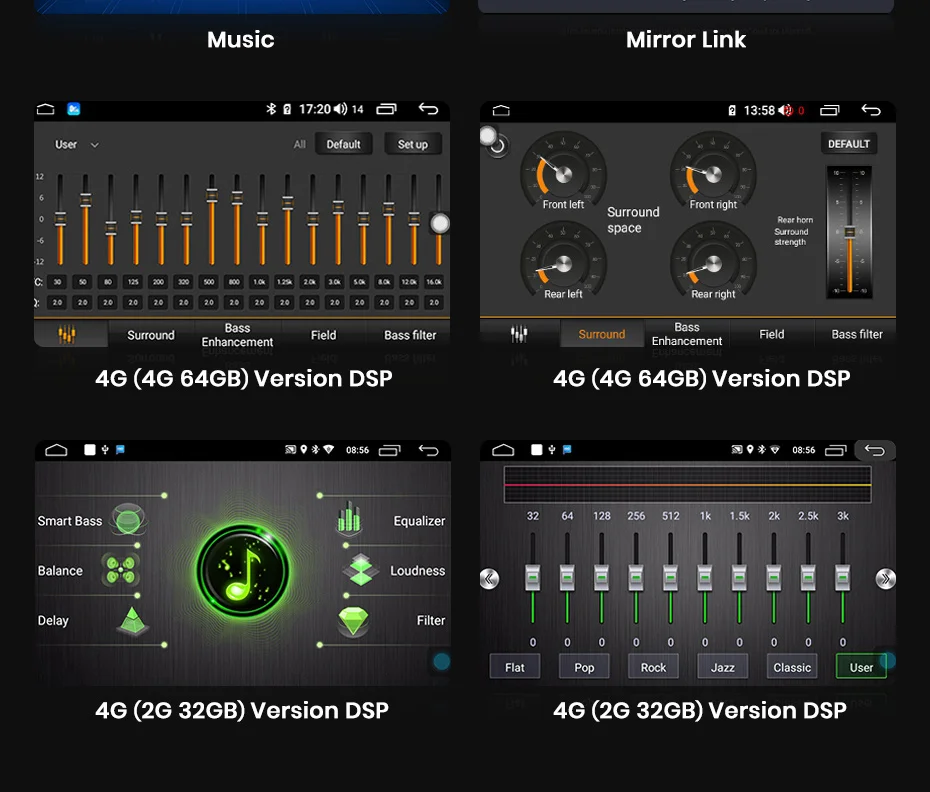Click muted volume icon in 13:58 screen
Viewport: 930px width, 792px height.
click(x=786, y=110)
